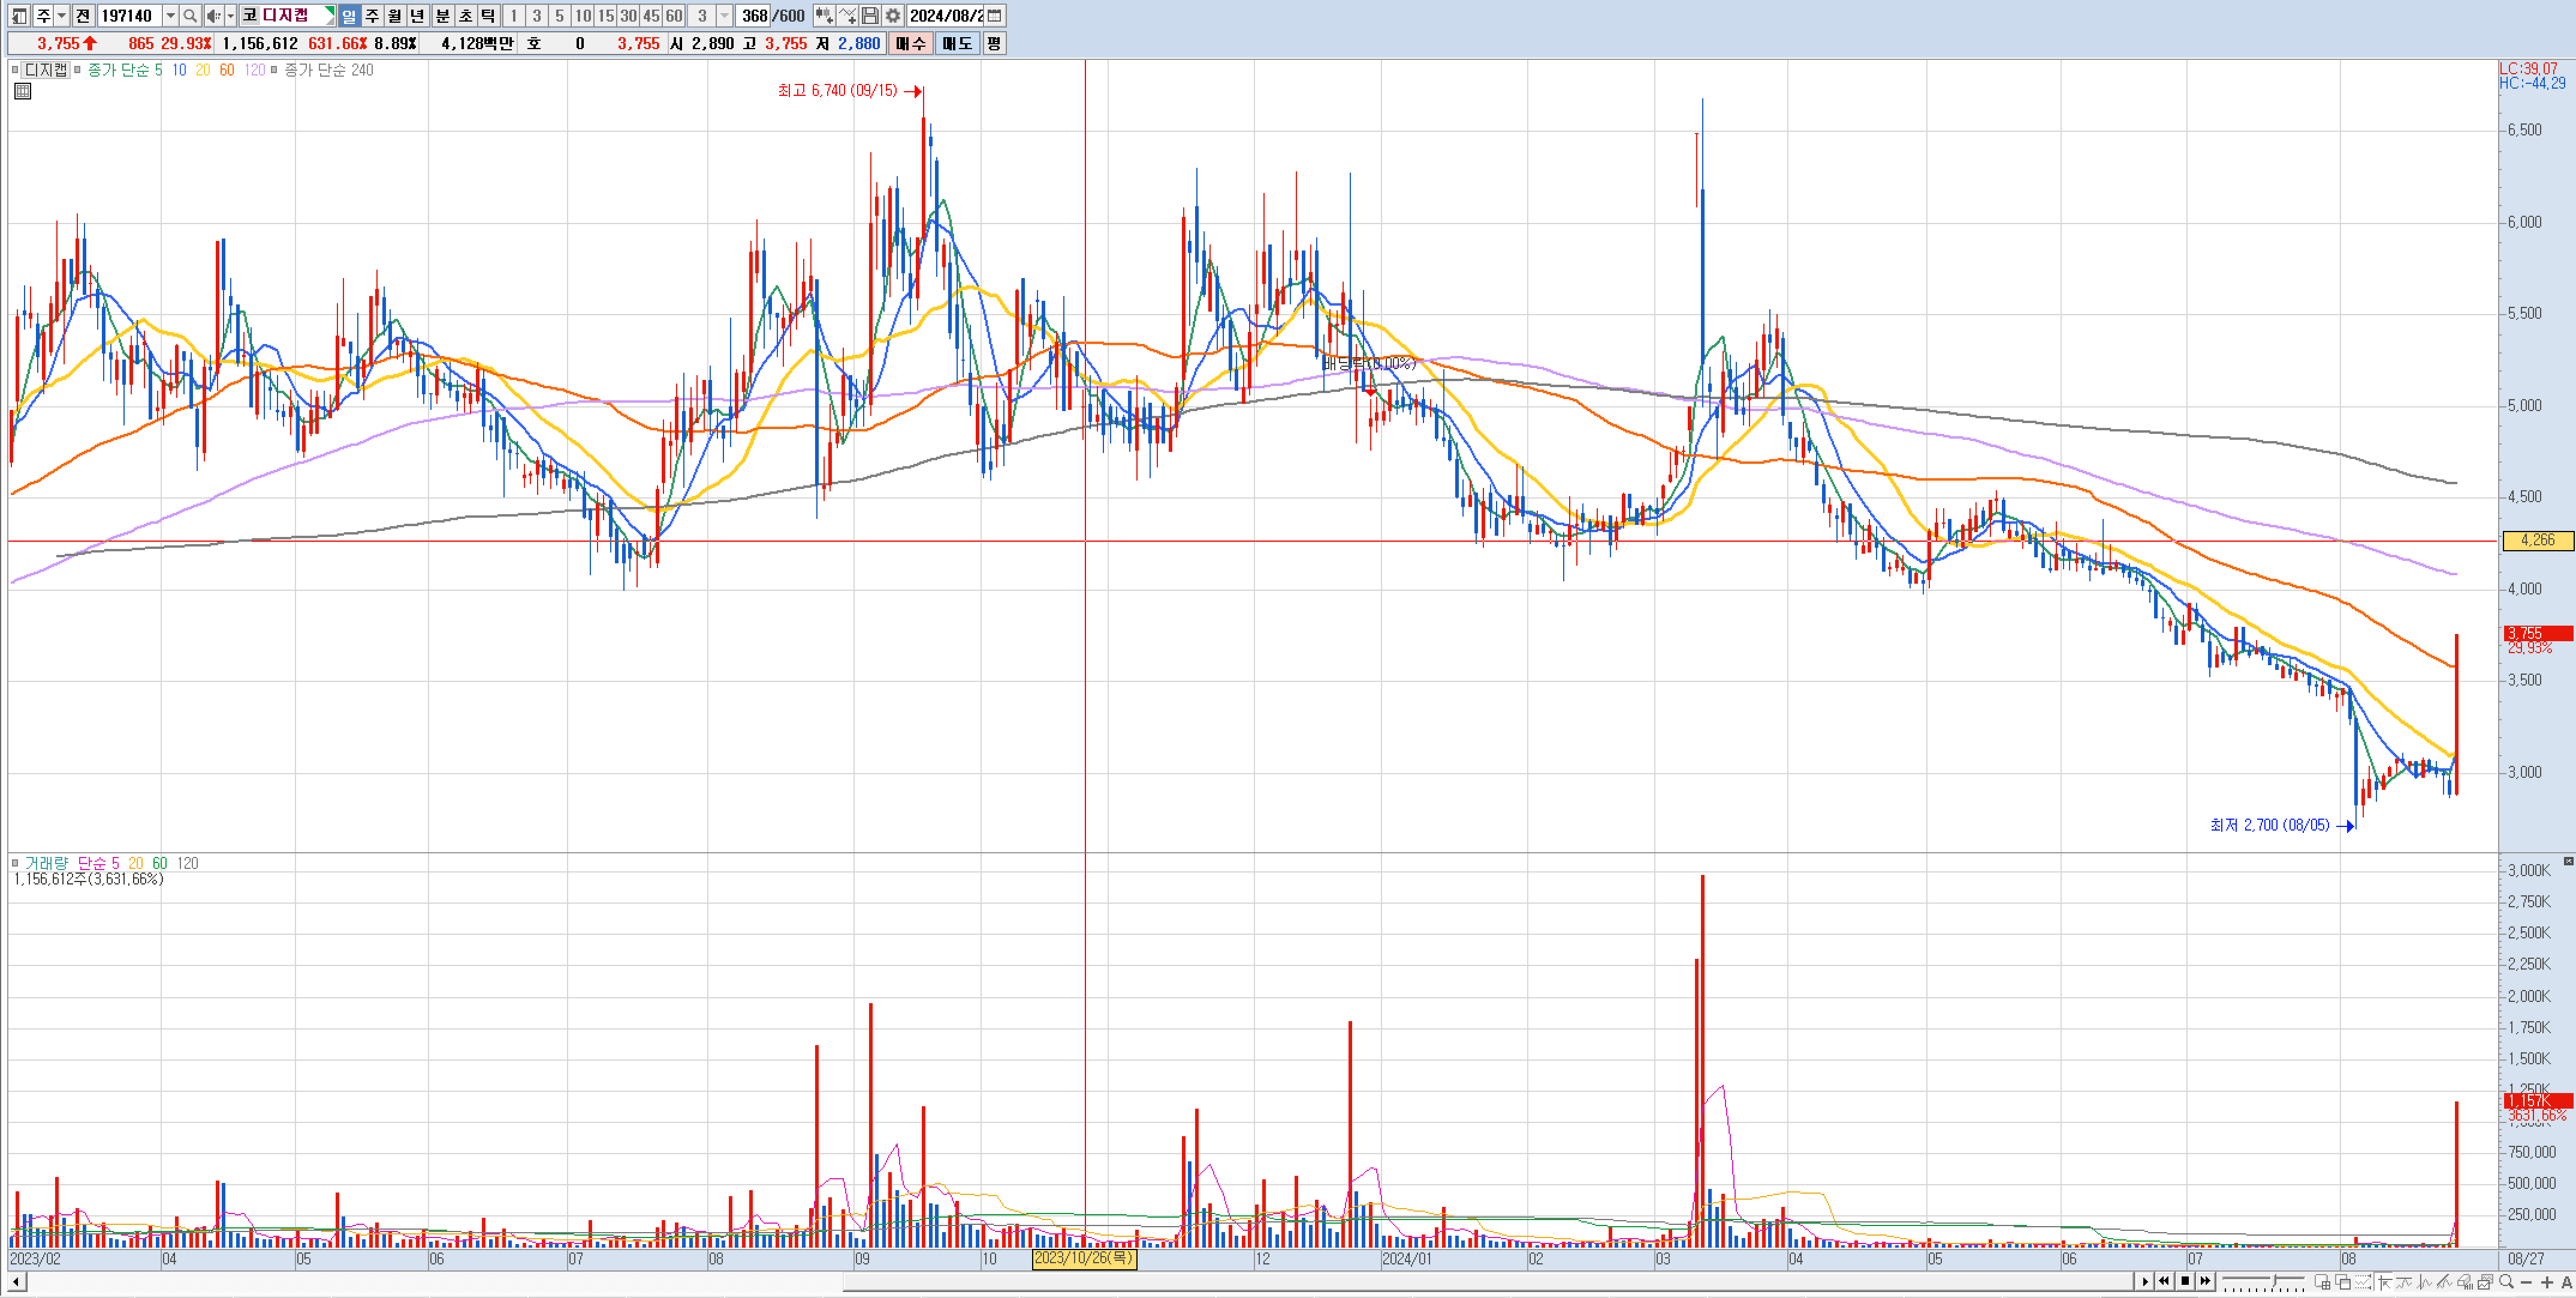Click the 매도 sell button
The height and width of the screenshot is (1298, 2576).
(957, 43)
